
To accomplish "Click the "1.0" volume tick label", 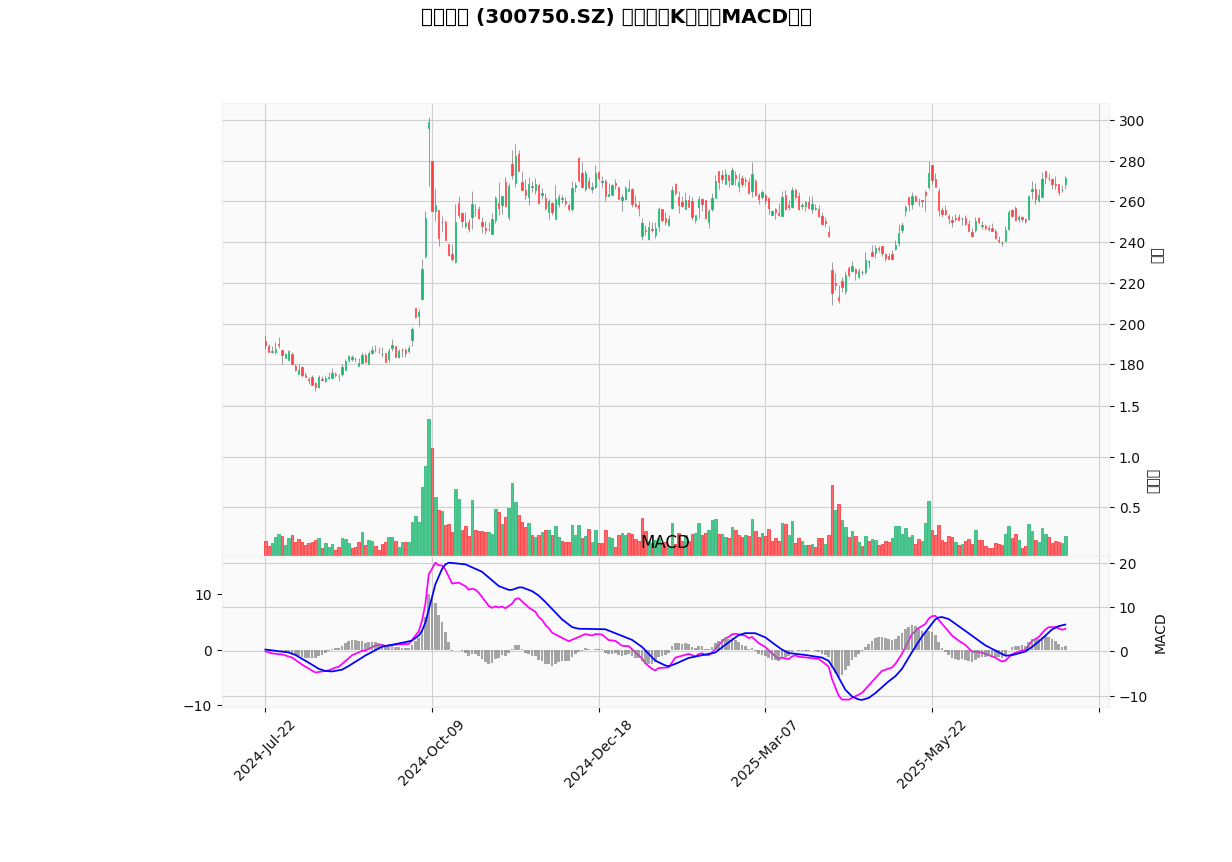I will [1130, 458].
